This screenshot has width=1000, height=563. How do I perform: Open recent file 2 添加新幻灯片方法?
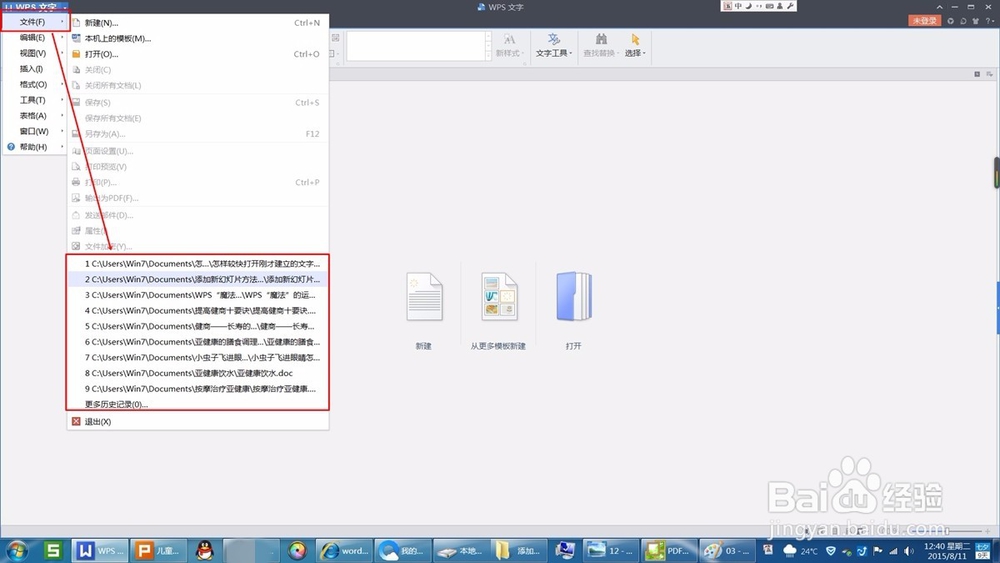tap(198, 279)
